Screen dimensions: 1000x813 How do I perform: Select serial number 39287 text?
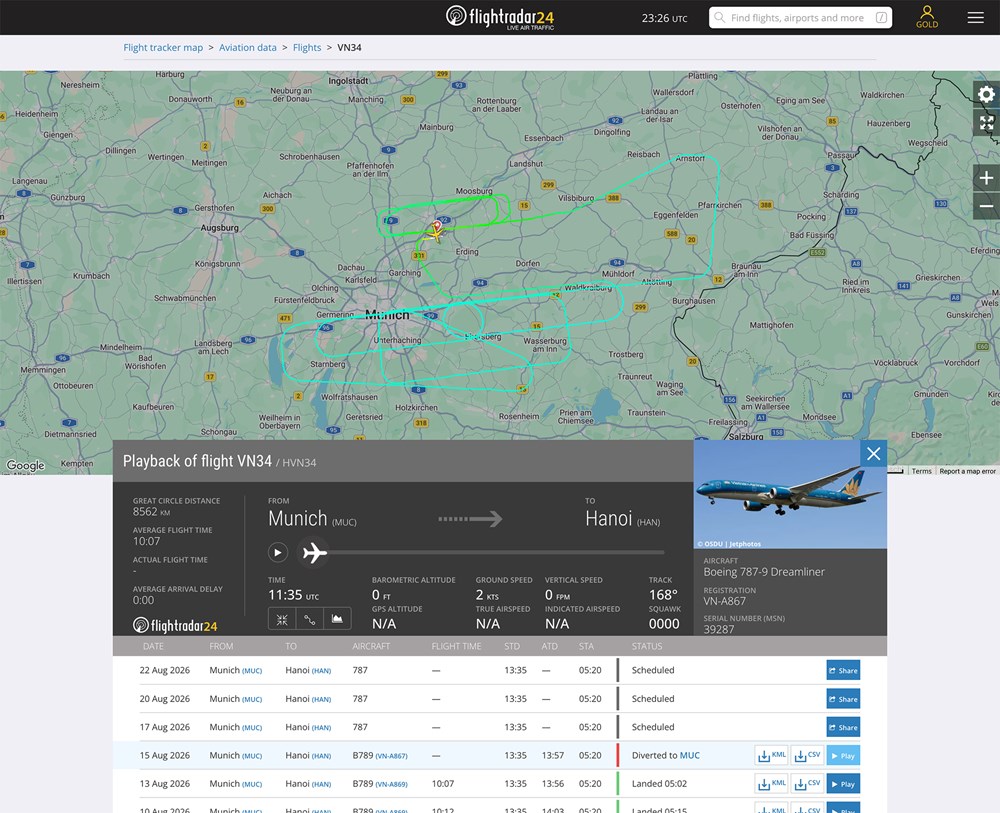719,629
